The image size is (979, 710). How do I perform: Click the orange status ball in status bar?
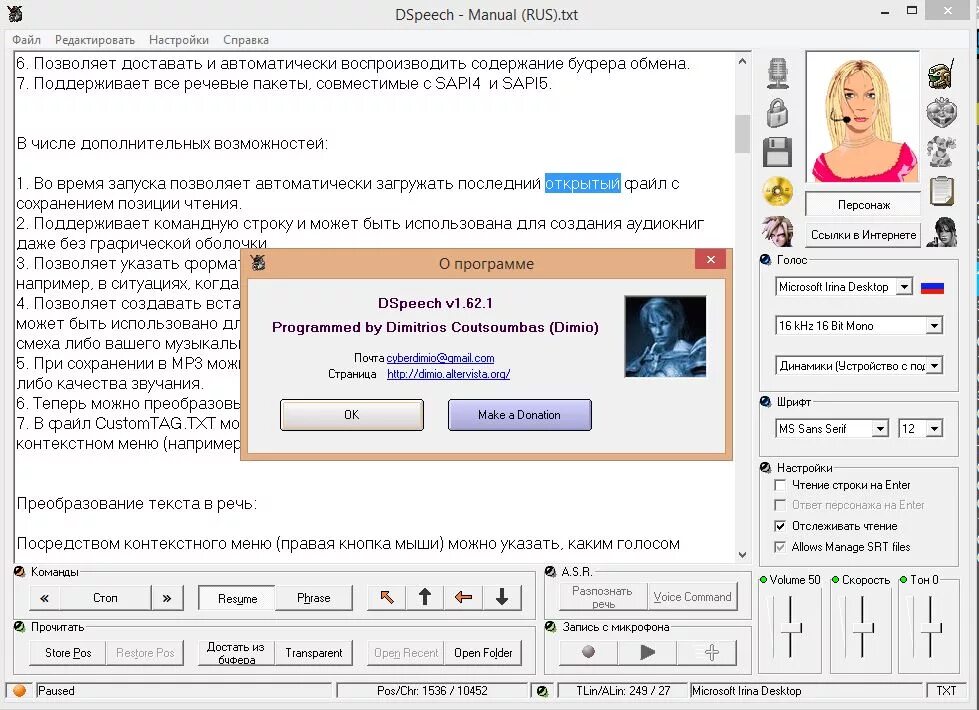20,691
